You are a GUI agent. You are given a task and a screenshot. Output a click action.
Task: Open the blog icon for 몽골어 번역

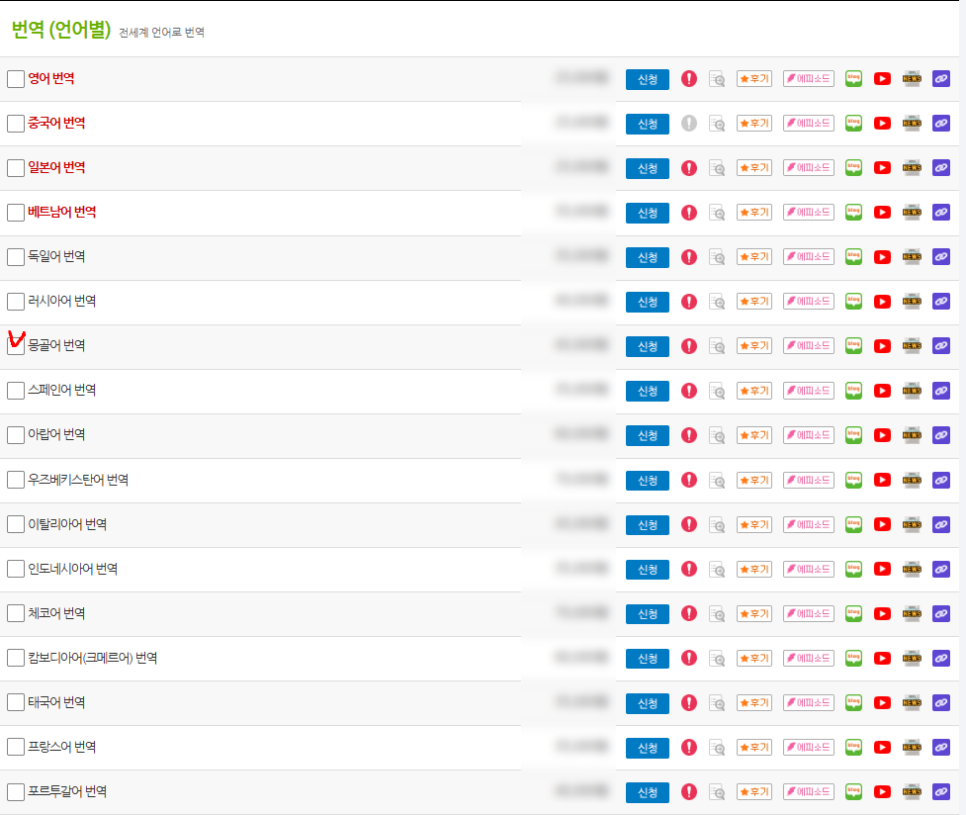tap(853, 346)
